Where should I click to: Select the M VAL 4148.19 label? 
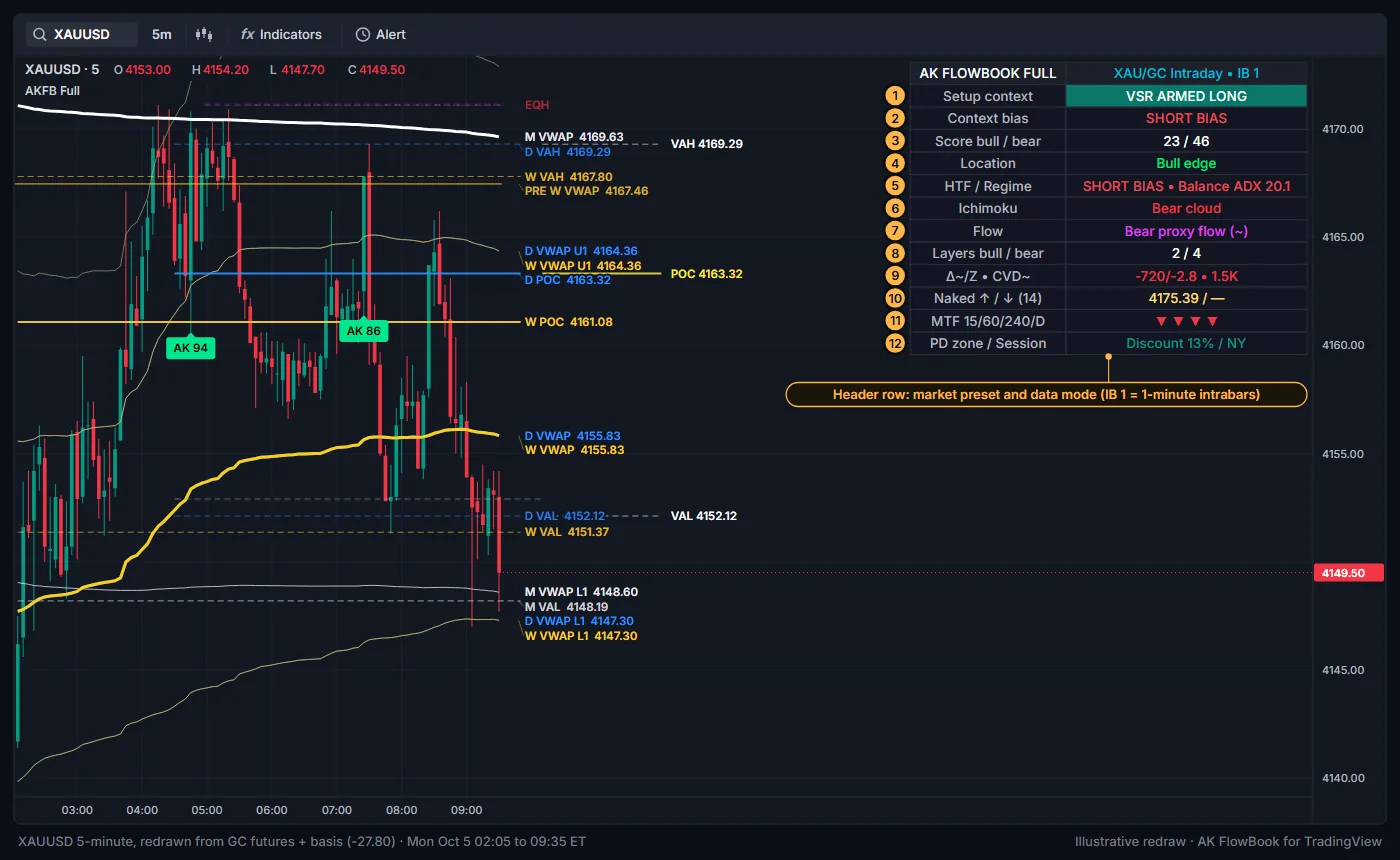(x=566, y=607)
